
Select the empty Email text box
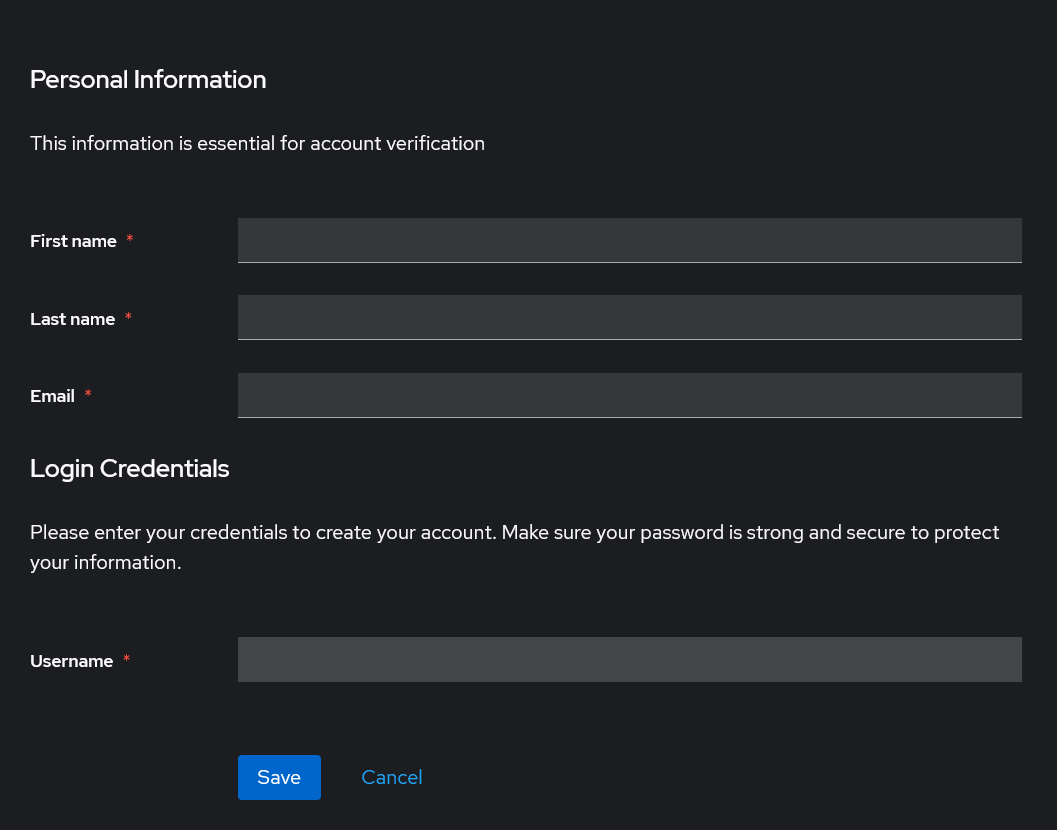pyautogui.click(x=629, y=395)
